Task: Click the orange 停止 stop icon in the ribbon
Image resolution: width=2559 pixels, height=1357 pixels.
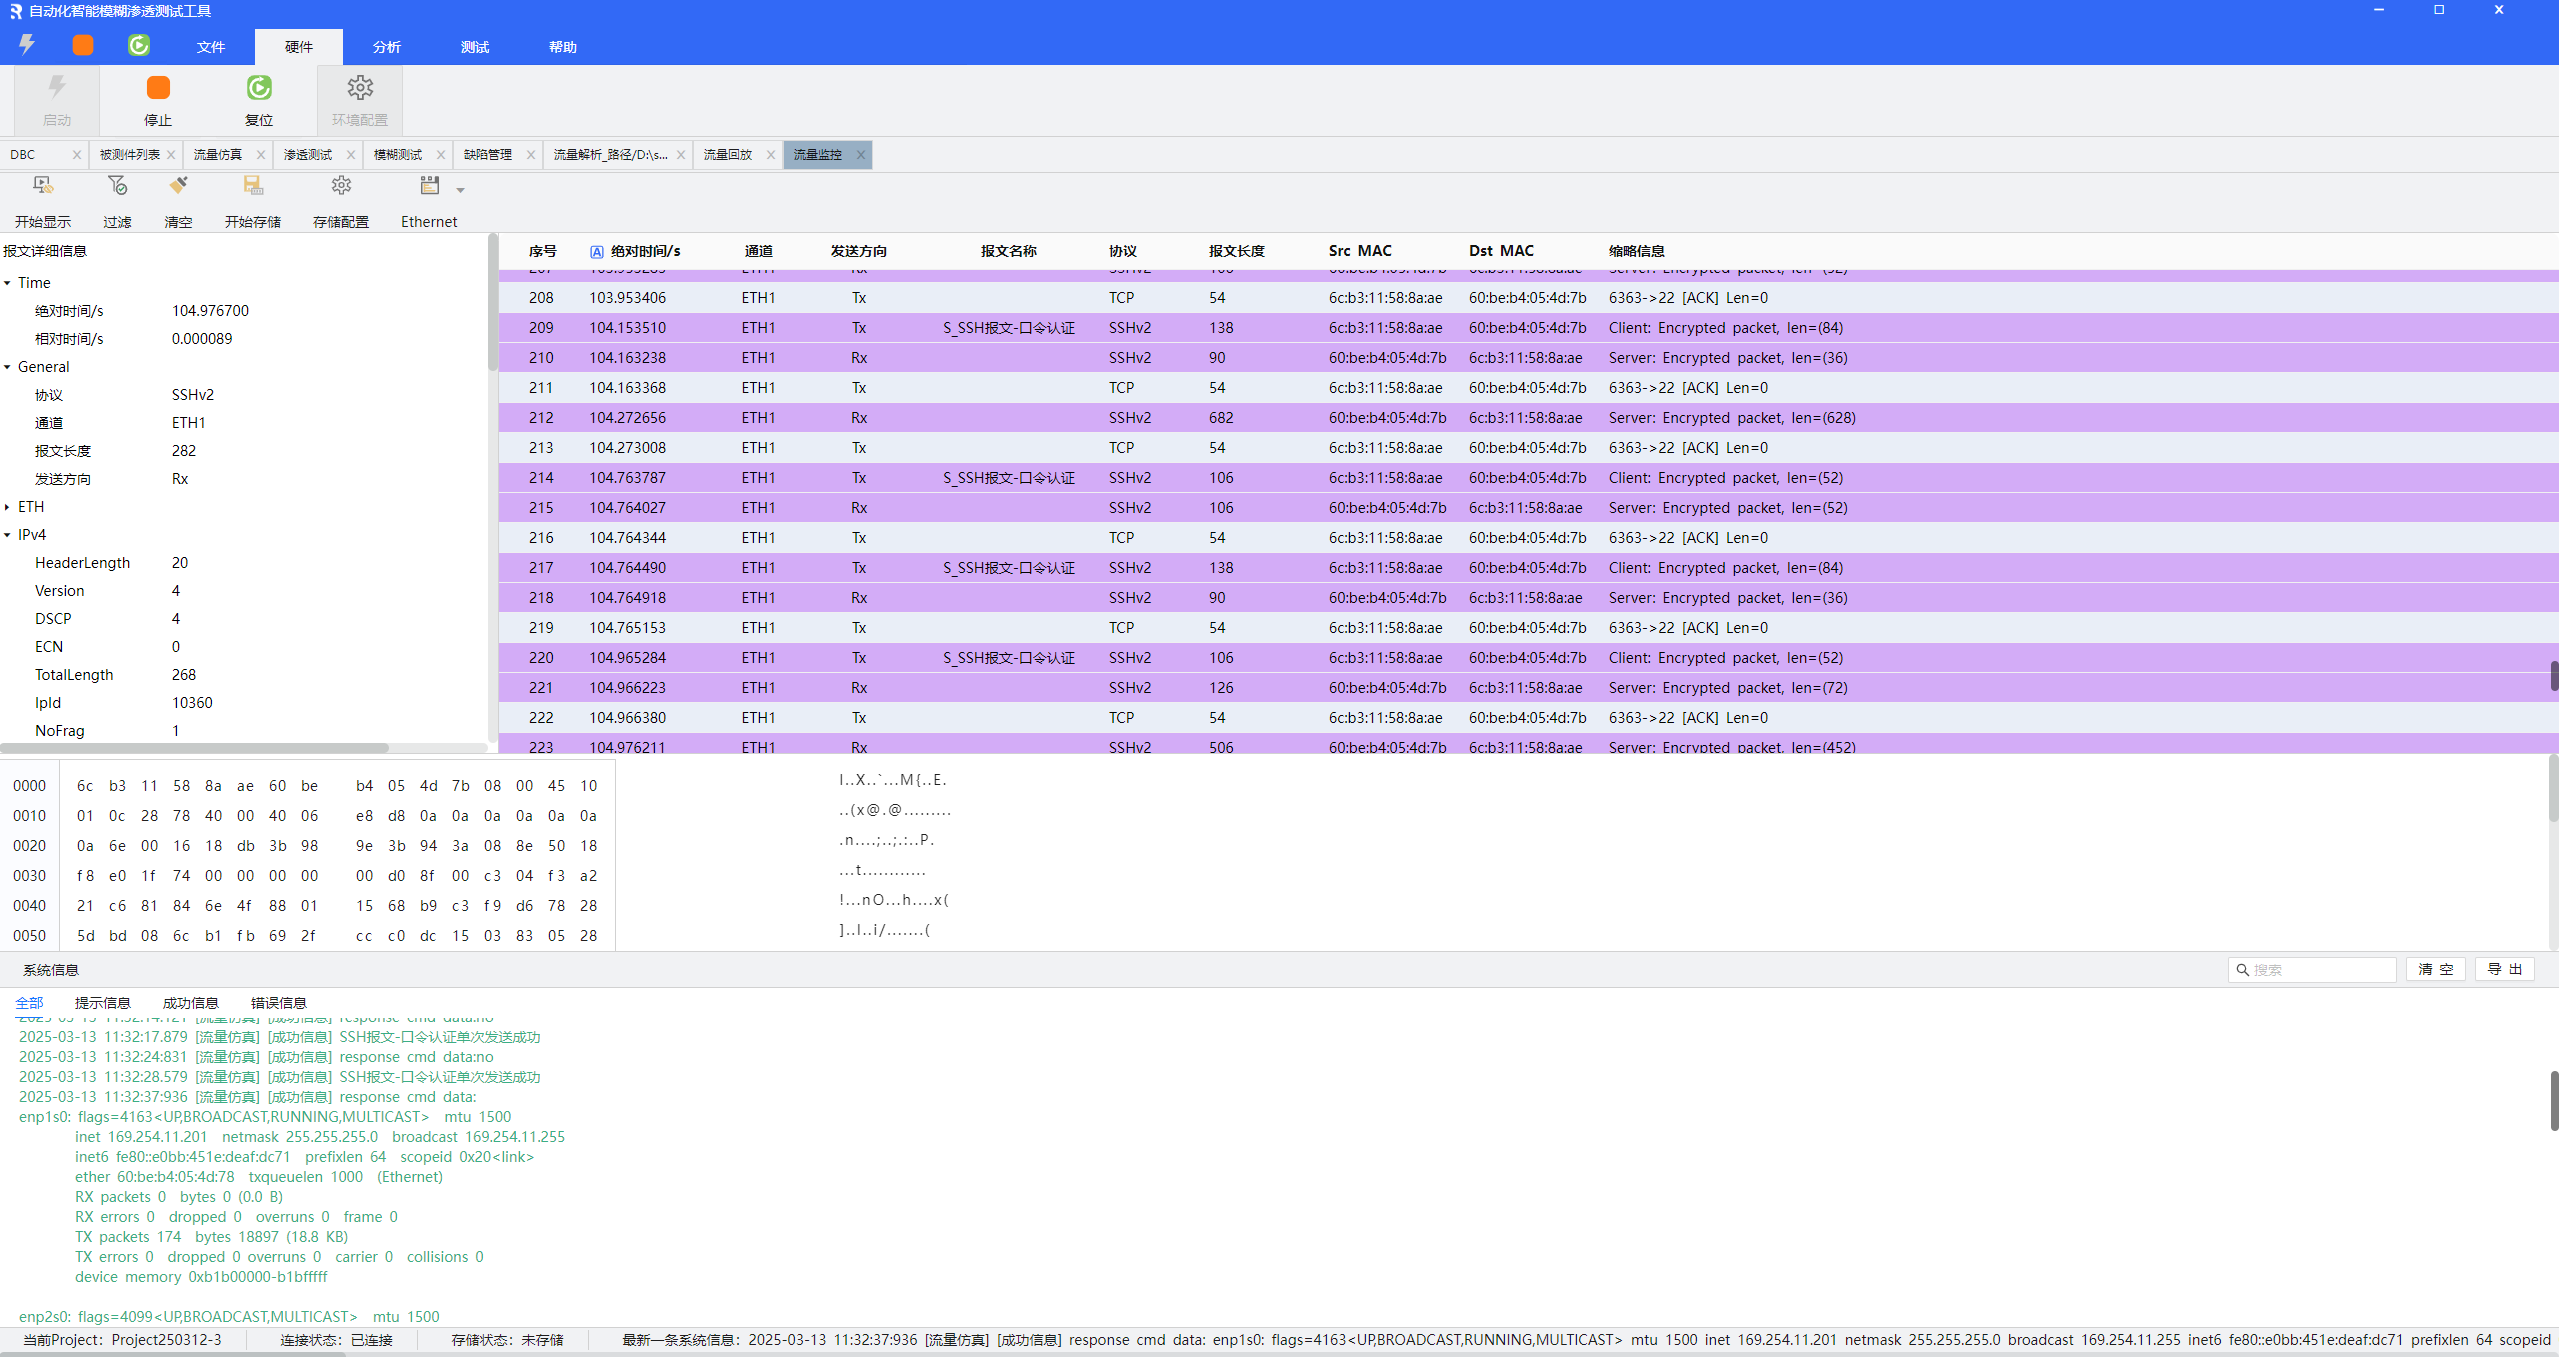Action: tap(158, 89)
